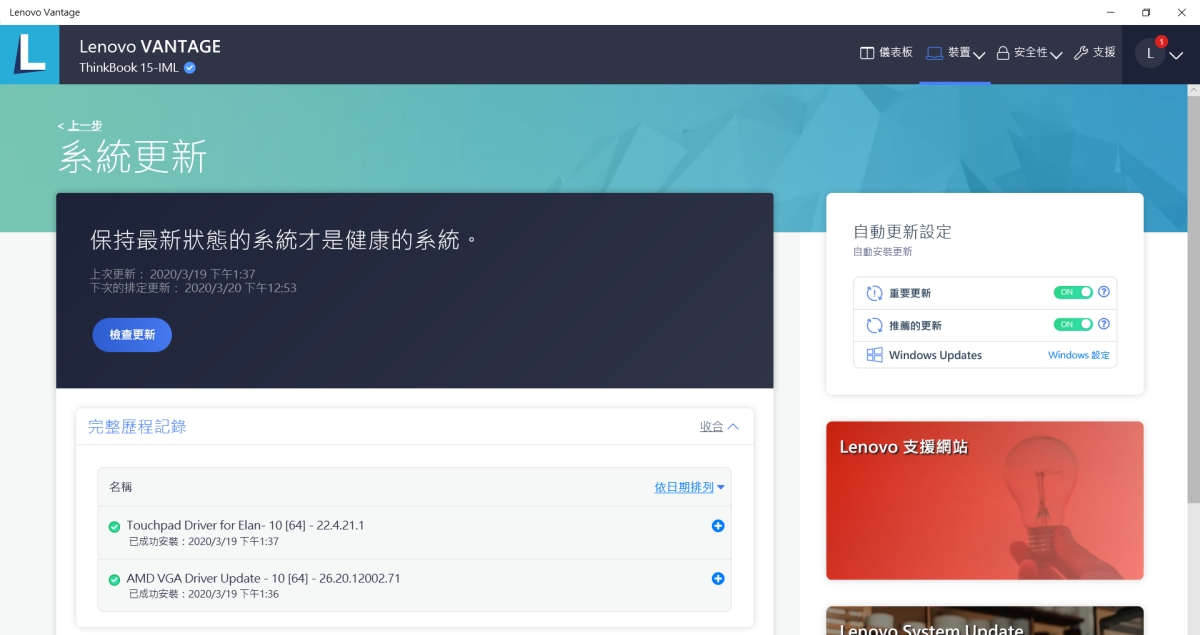Expand the user account dropdown chevron
Viewport: 1200px width, 635px height.
coord(1176,56)
